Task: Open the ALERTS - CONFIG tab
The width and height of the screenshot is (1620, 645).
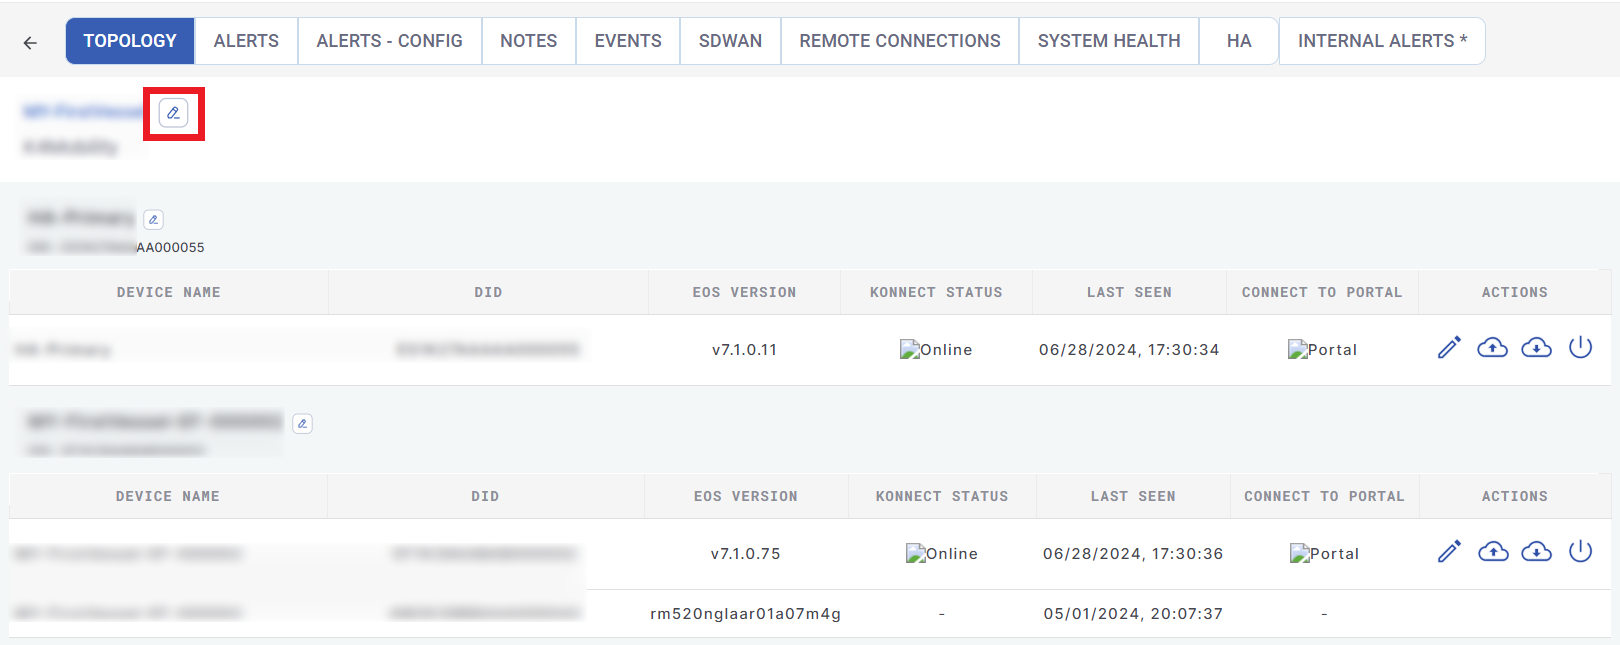Action: (x=389, y=41)
